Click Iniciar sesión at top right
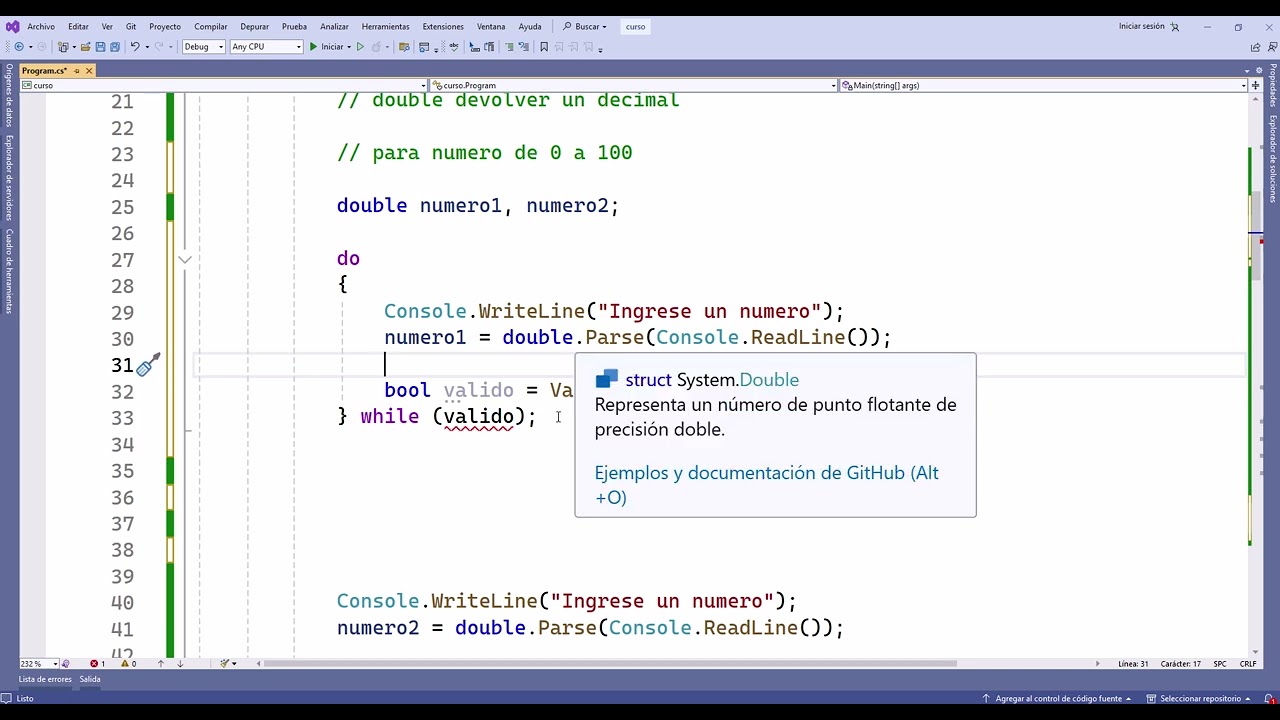The width and height of the screenshot is (1280, 720). click(x=1141, y=27)
